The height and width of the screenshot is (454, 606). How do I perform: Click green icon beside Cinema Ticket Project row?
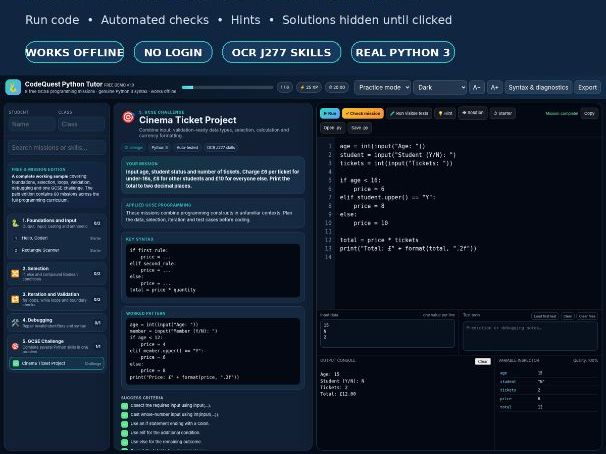point(16,363)
